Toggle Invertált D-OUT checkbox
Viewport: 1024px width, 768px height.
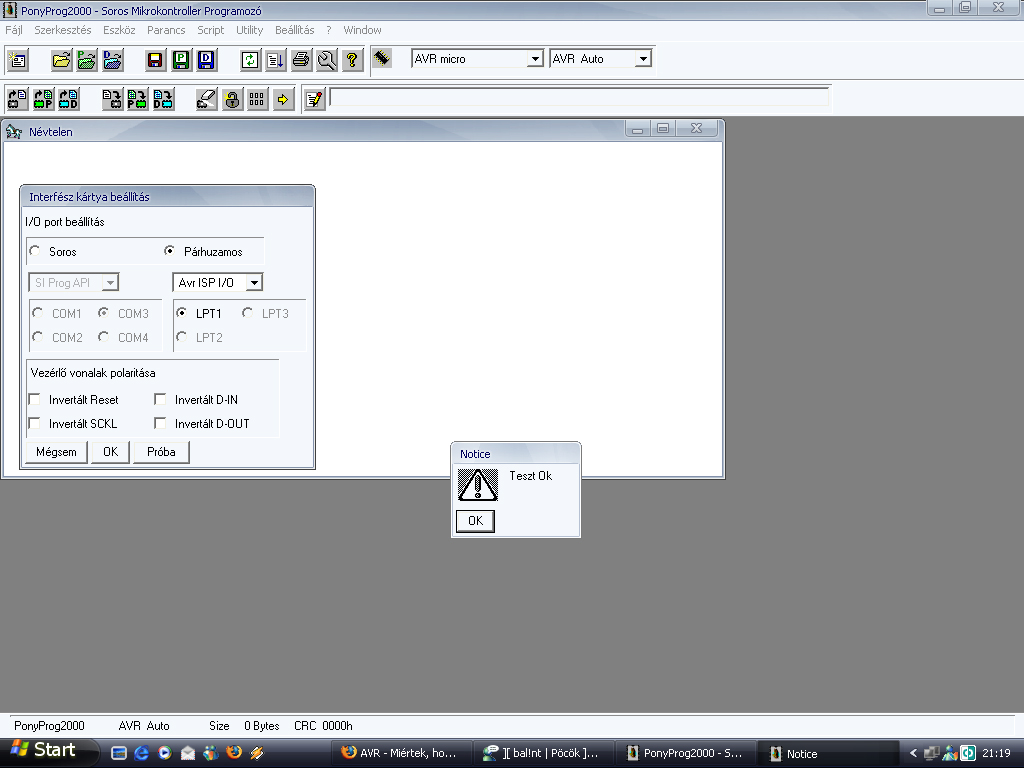pos(161,423)
